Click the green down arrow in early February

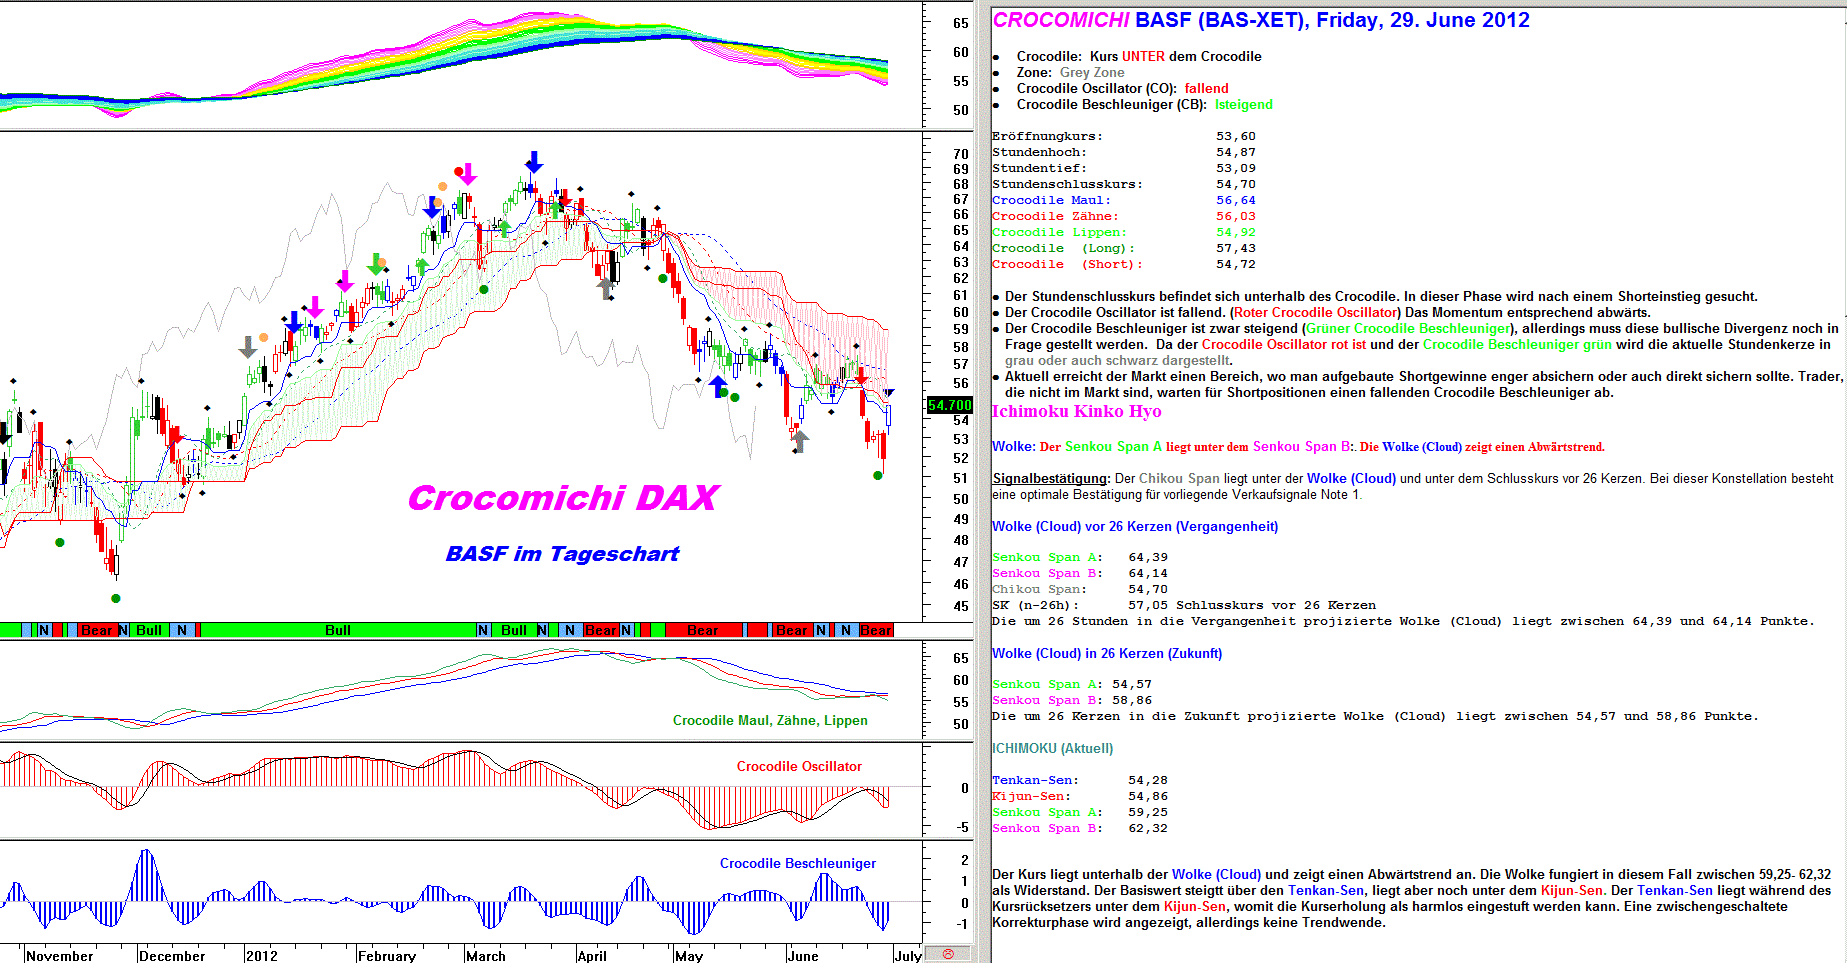pyautogui.click(x=376, y=264)
